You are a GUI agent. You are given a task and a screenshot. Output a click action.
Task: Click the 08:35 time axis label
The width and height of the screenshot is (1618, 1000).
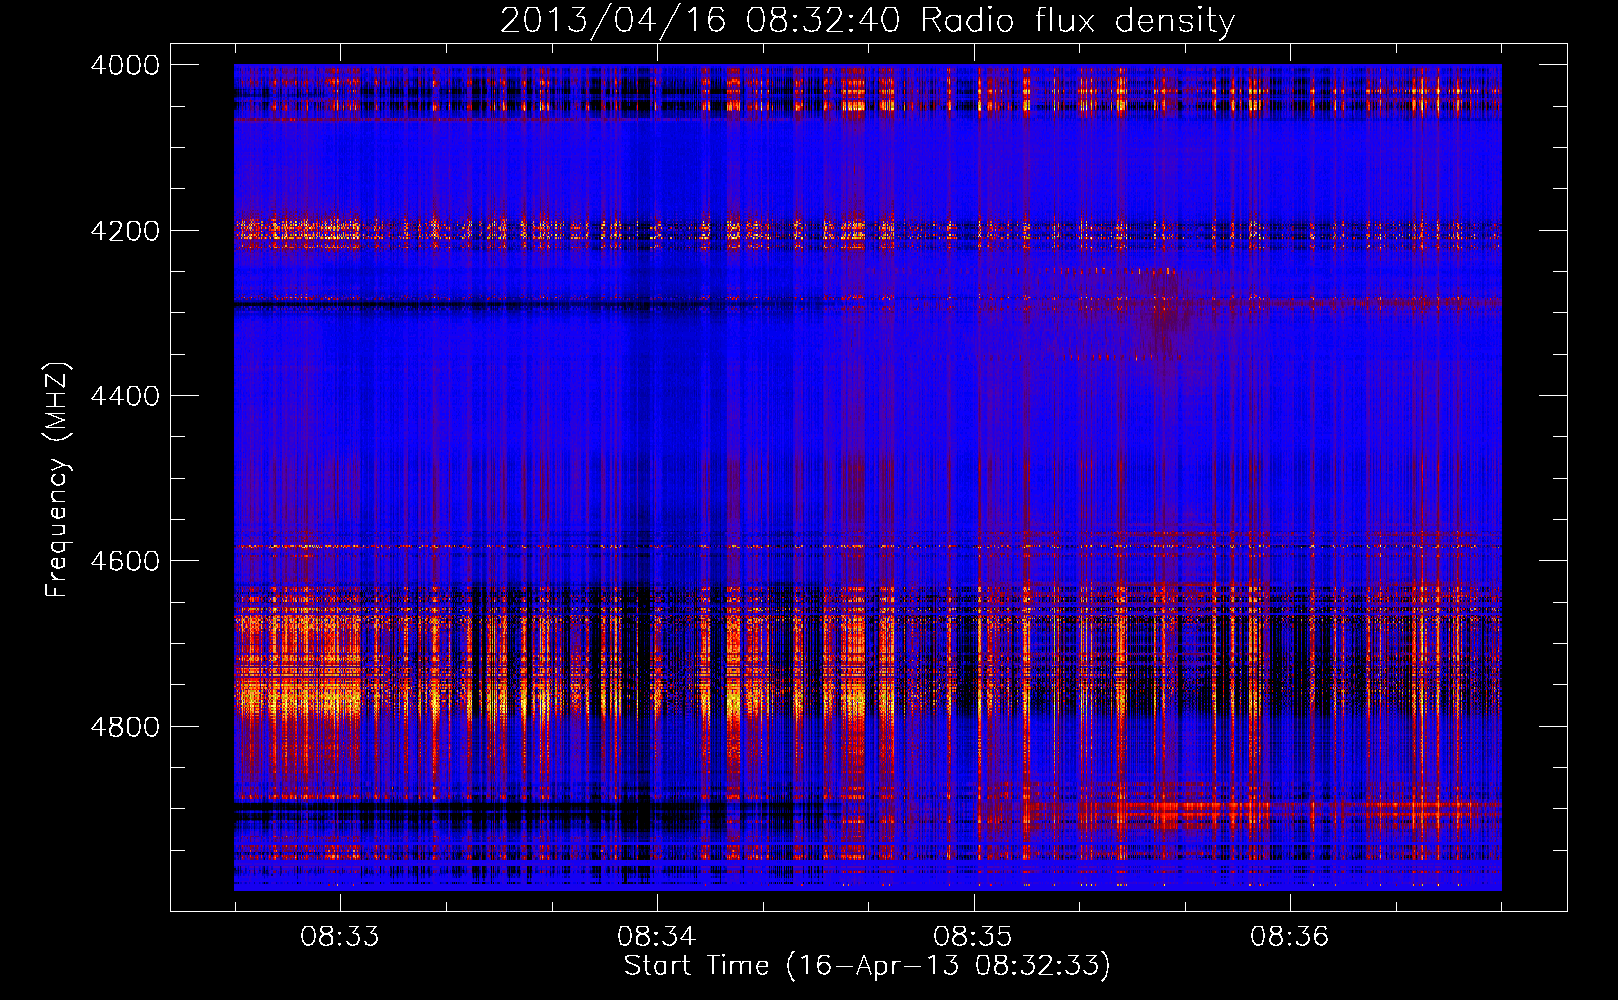pyautogui.click(x=973, y=936)
